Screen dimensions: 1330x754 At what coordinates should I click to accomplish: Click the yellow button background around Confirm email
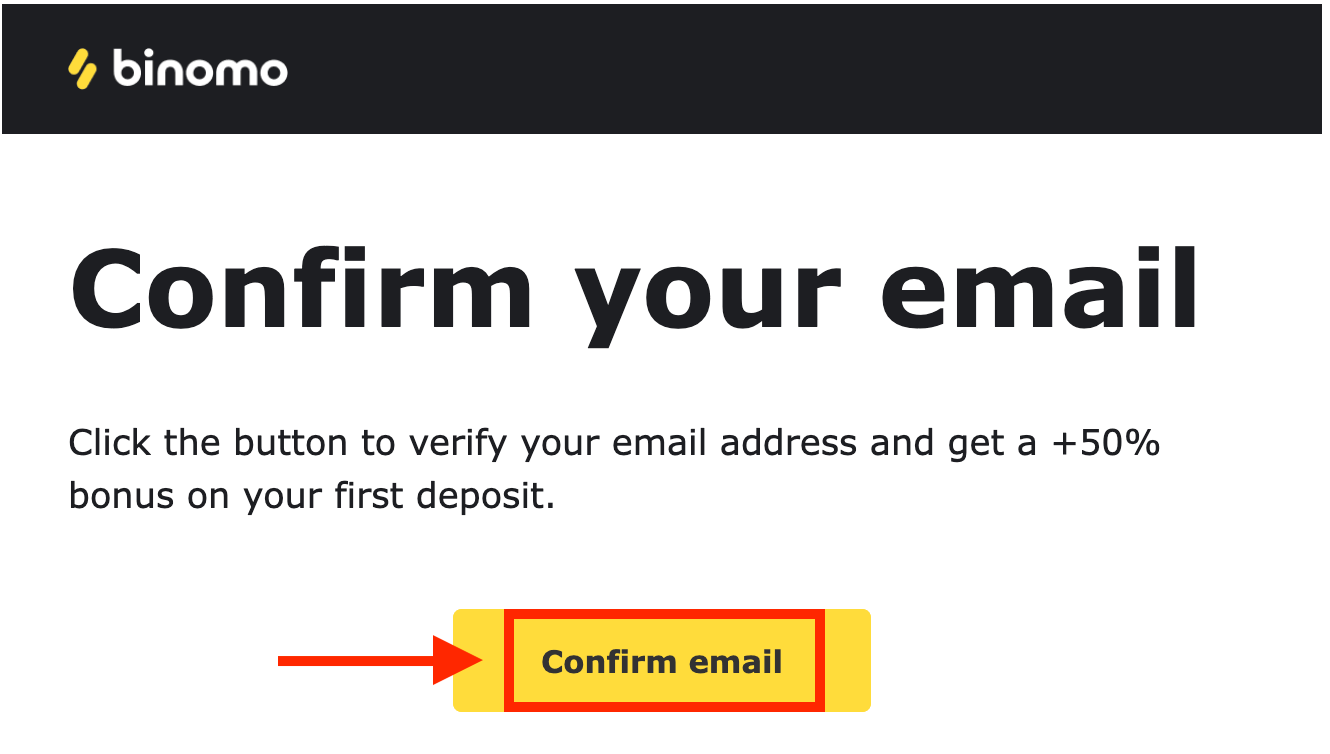tap(847, 660)
